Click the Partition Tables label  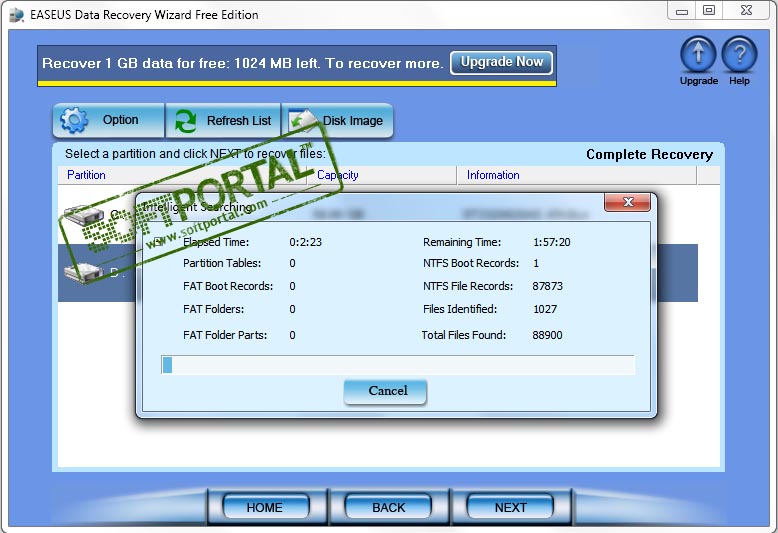pos(222,263)
